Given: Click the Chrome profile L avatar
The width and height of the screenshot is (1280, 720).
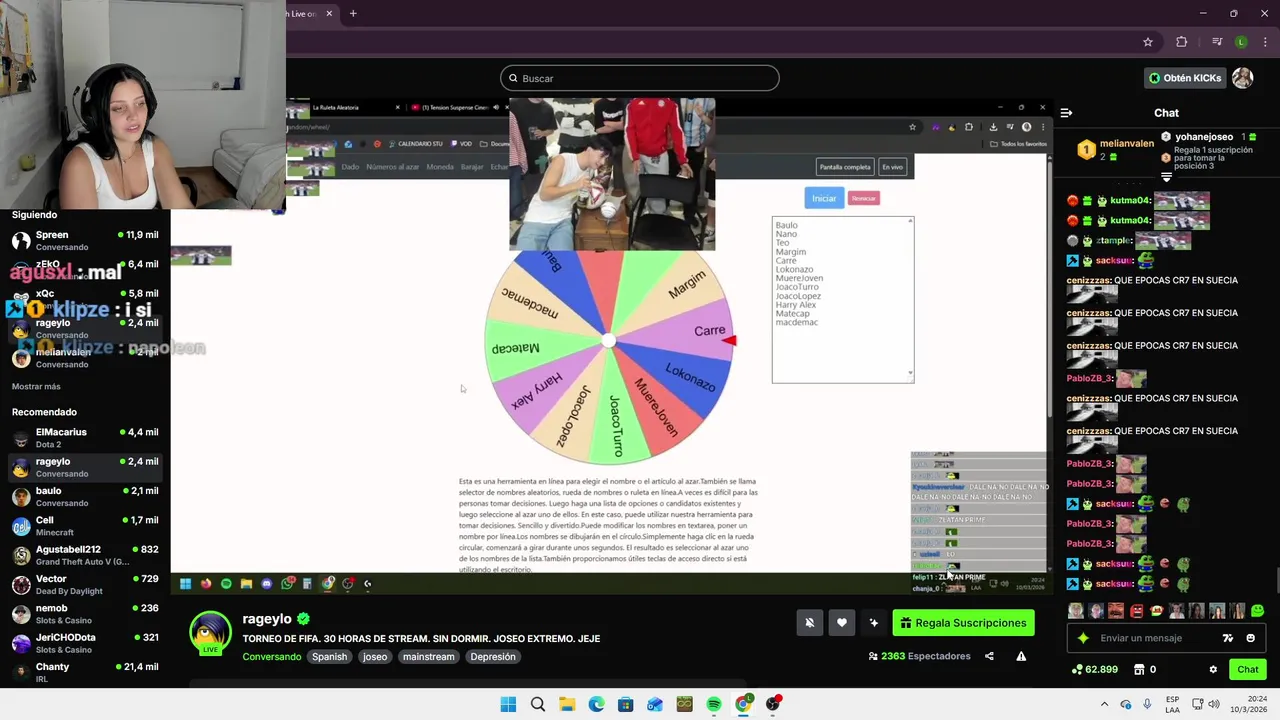Looking at the screenshot, I should click(1241, 42).
